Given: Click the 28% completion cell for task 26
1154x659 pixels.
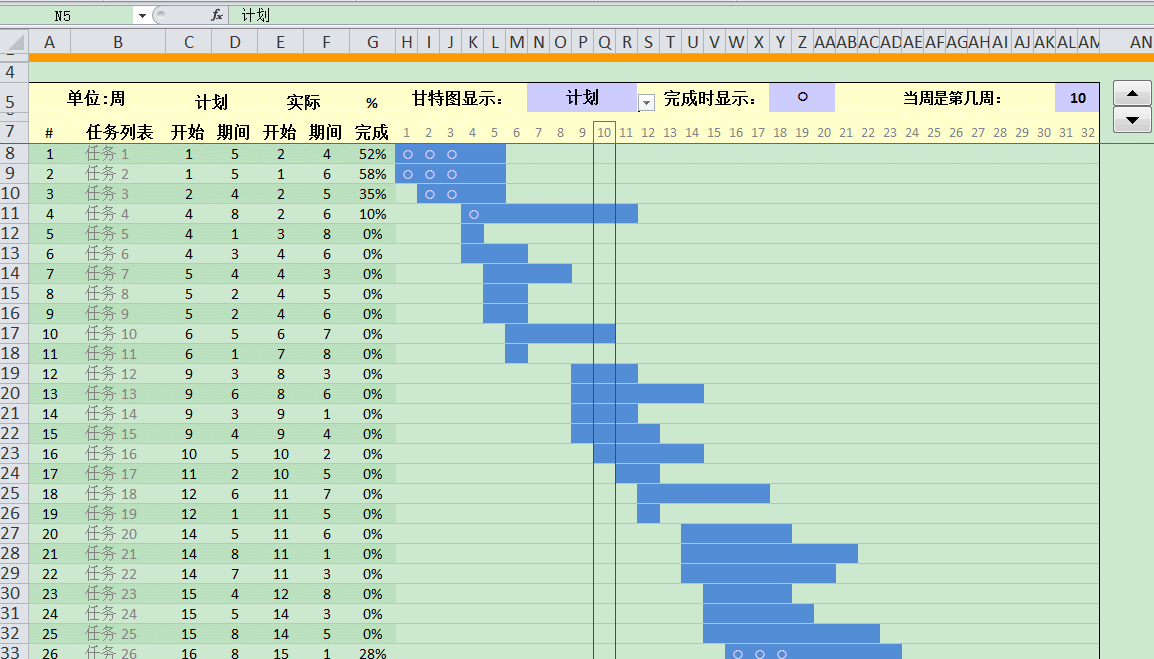Looking at the screenshot, I should [372, 653].
